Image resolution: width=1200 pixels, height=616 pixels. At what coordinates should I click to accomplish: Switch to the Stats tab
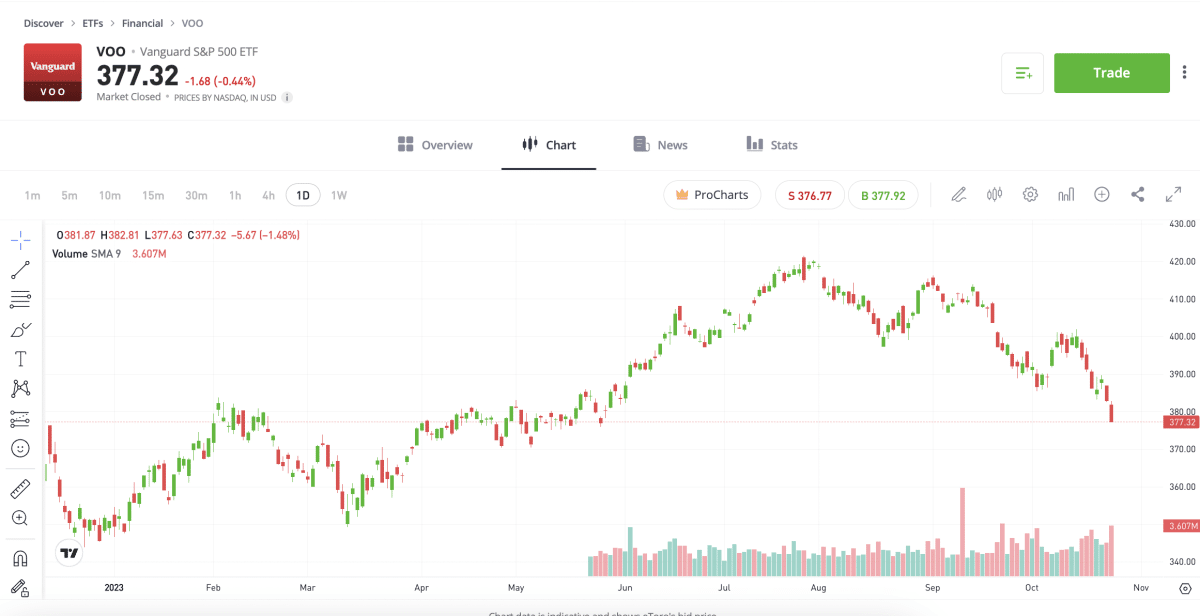771,144
